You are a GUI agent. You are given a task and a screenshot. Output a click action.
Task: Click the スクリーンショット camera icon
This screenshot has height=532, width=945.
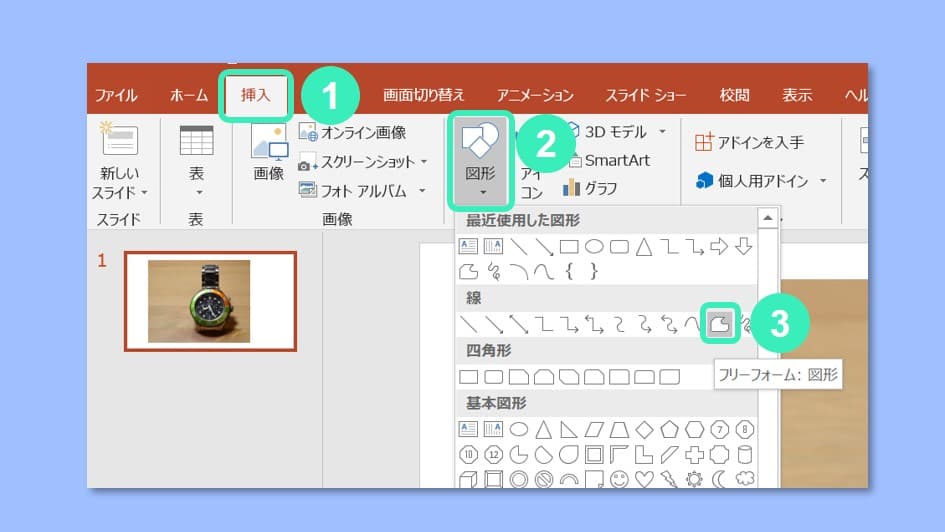(307, 163)
